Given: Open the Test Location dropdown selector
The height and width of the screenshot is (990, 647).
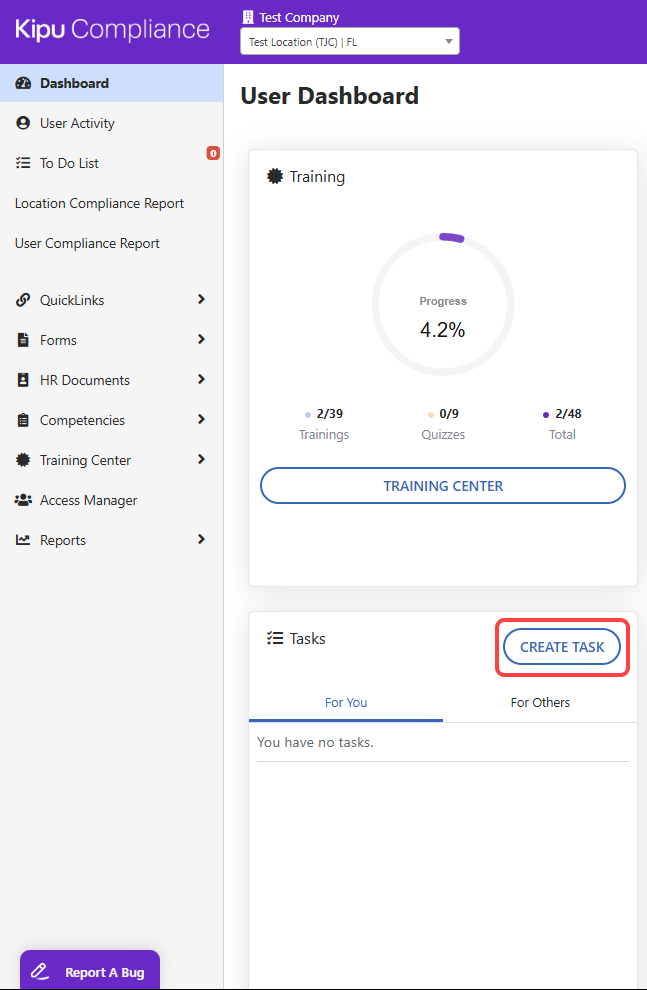Looking at the screenshot, I should coord(349,42).
